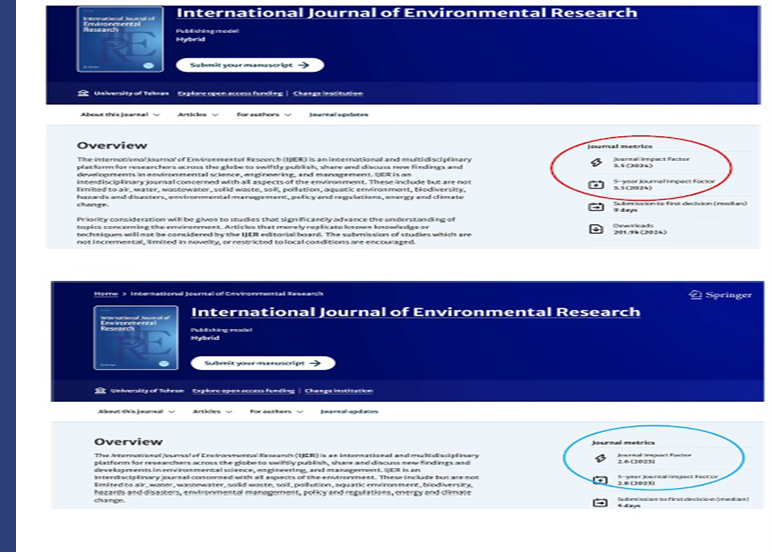This screenshot has height=557, width=772.
Task: Click the Hybrid publishing model text in lower page
Action: click(205, 338)
